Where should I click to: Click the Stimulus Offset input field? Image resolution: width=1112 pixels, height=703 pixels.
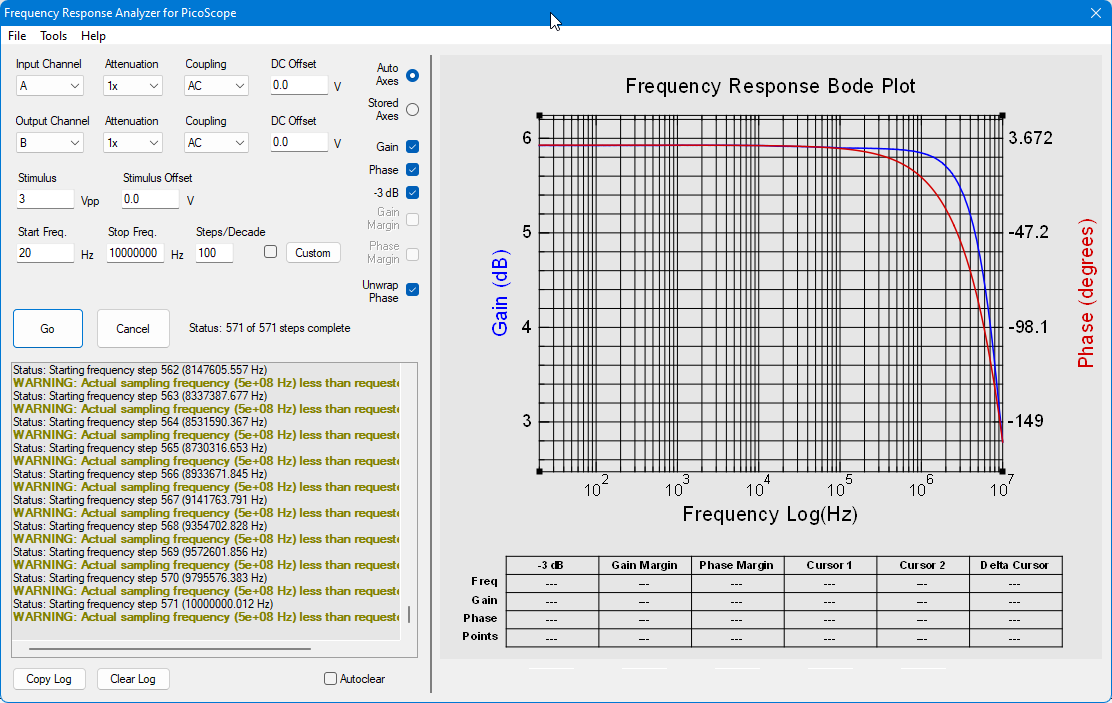150,199
